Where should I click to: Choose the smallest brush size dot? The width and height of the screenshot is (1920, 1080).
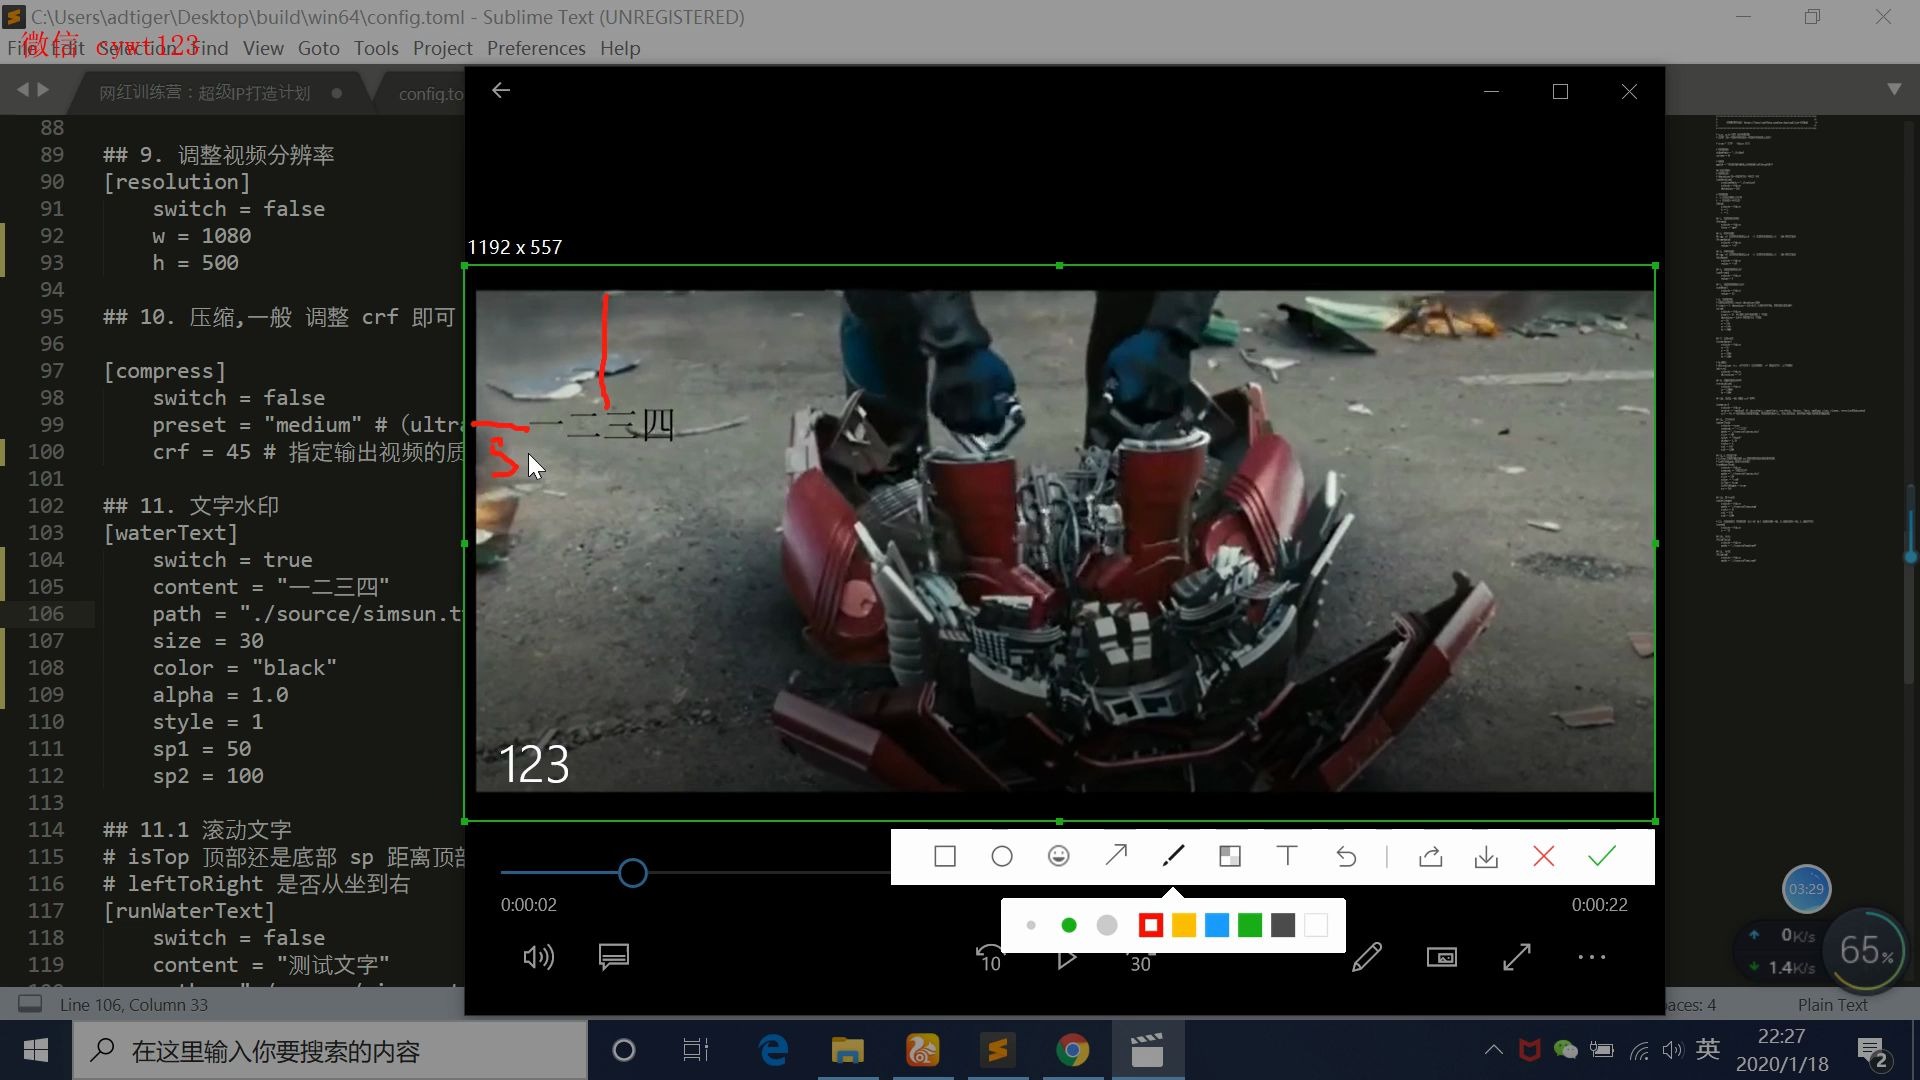point(1030,926)
